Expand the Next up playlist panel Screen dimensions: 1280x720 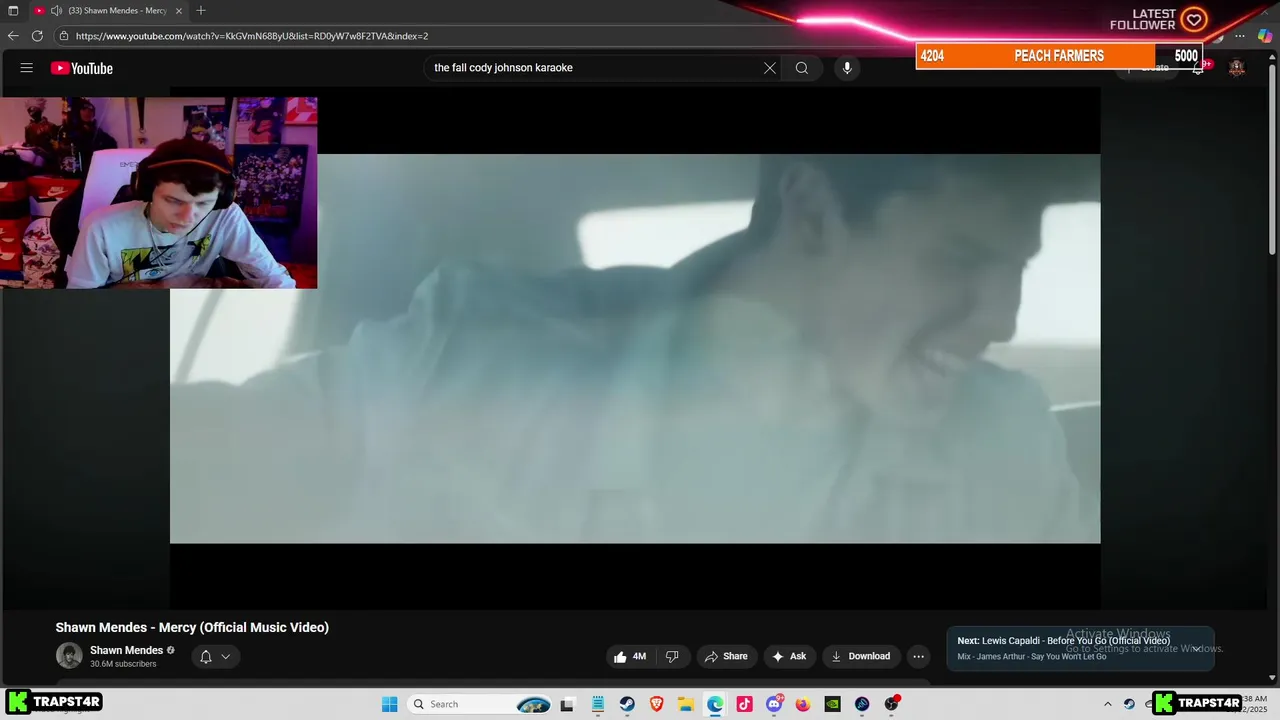point(1195,649)
